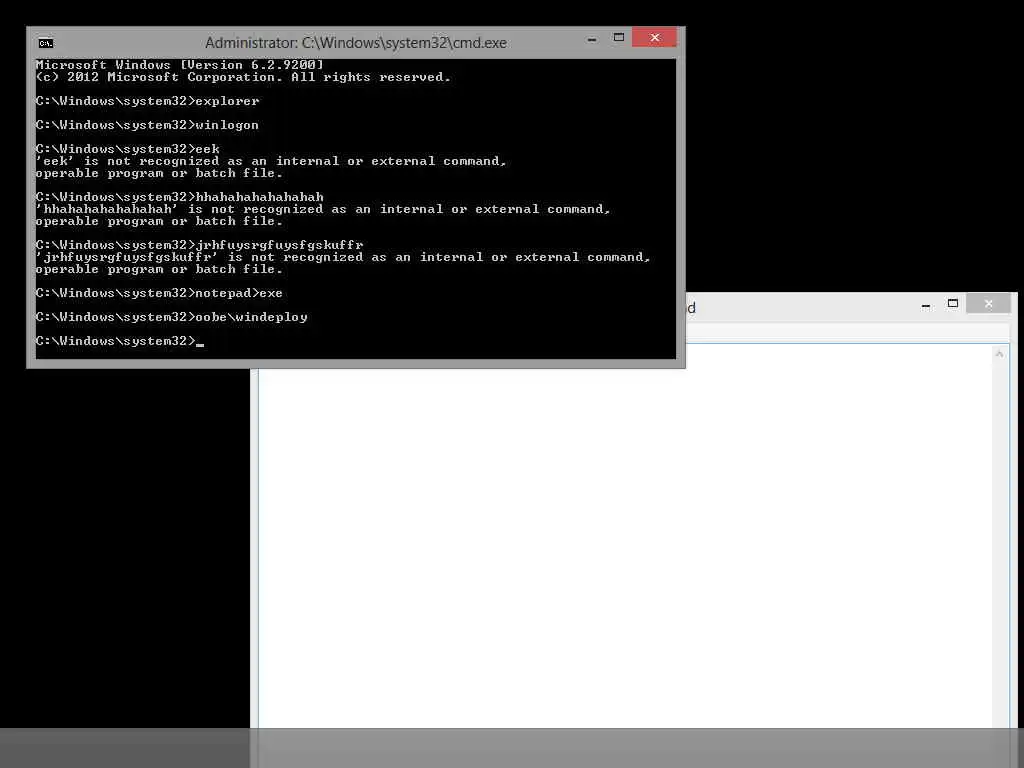
Task: Click Notepad's scrollbar up arrow
Action: point(999,354)
